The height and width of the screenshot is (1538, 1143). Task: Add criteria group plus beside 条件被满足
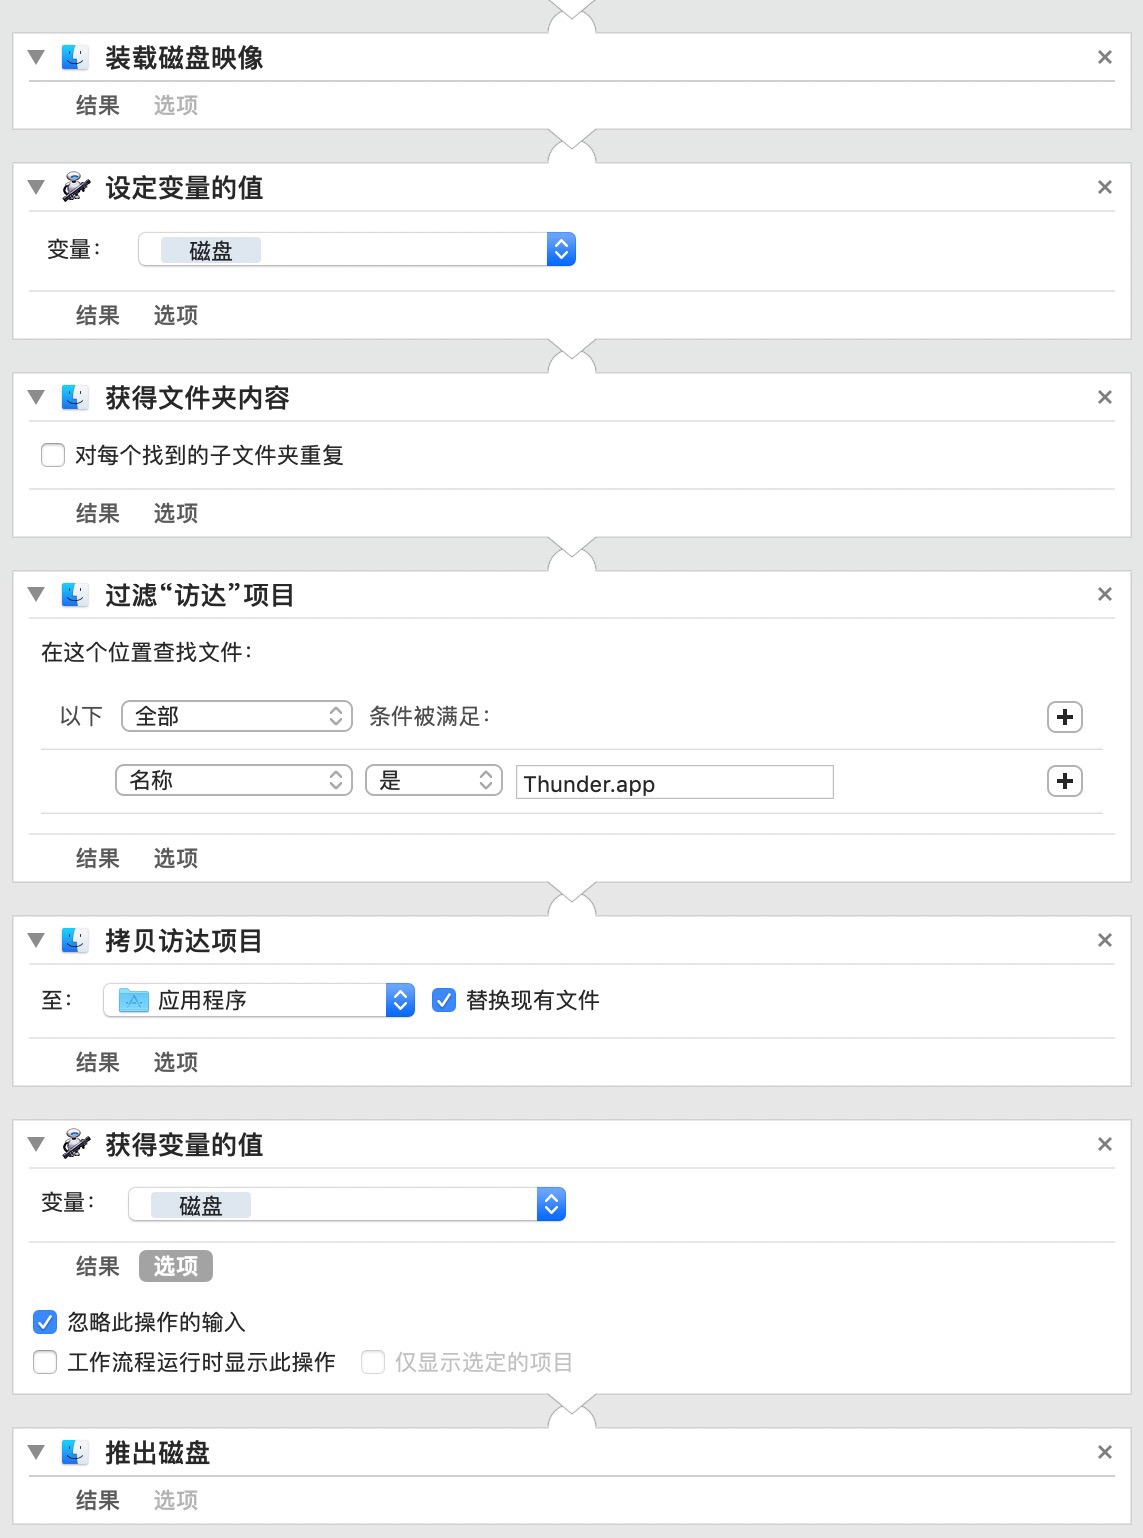1064,717
